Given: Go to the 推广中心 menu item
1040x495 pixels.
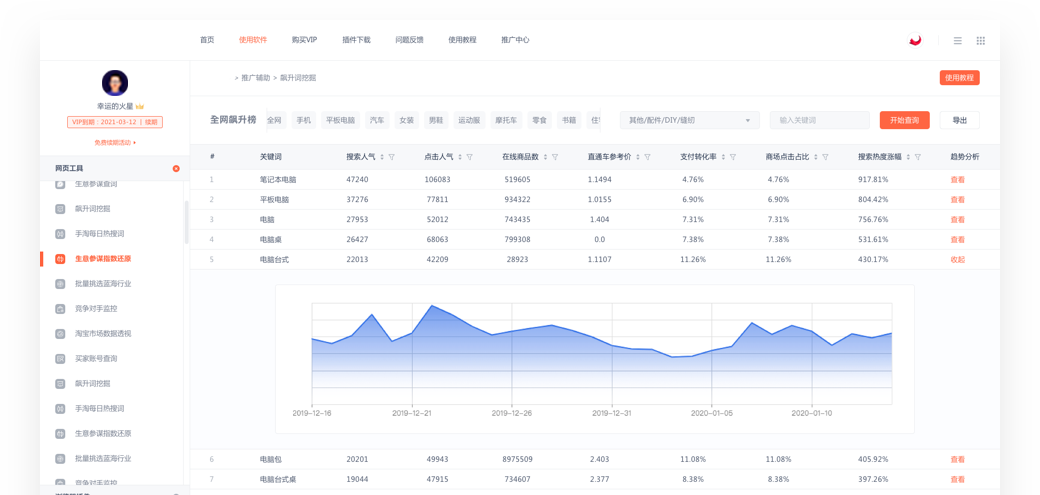Looking at the screenshot, I should coord(515,40).
